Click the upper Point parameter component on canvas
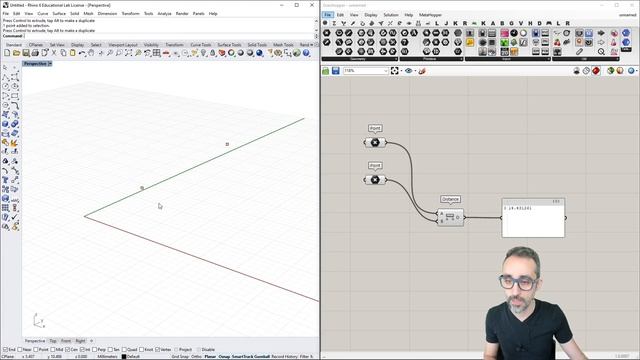The width and height of the screenshot is (640, 360). coord(375,142)
